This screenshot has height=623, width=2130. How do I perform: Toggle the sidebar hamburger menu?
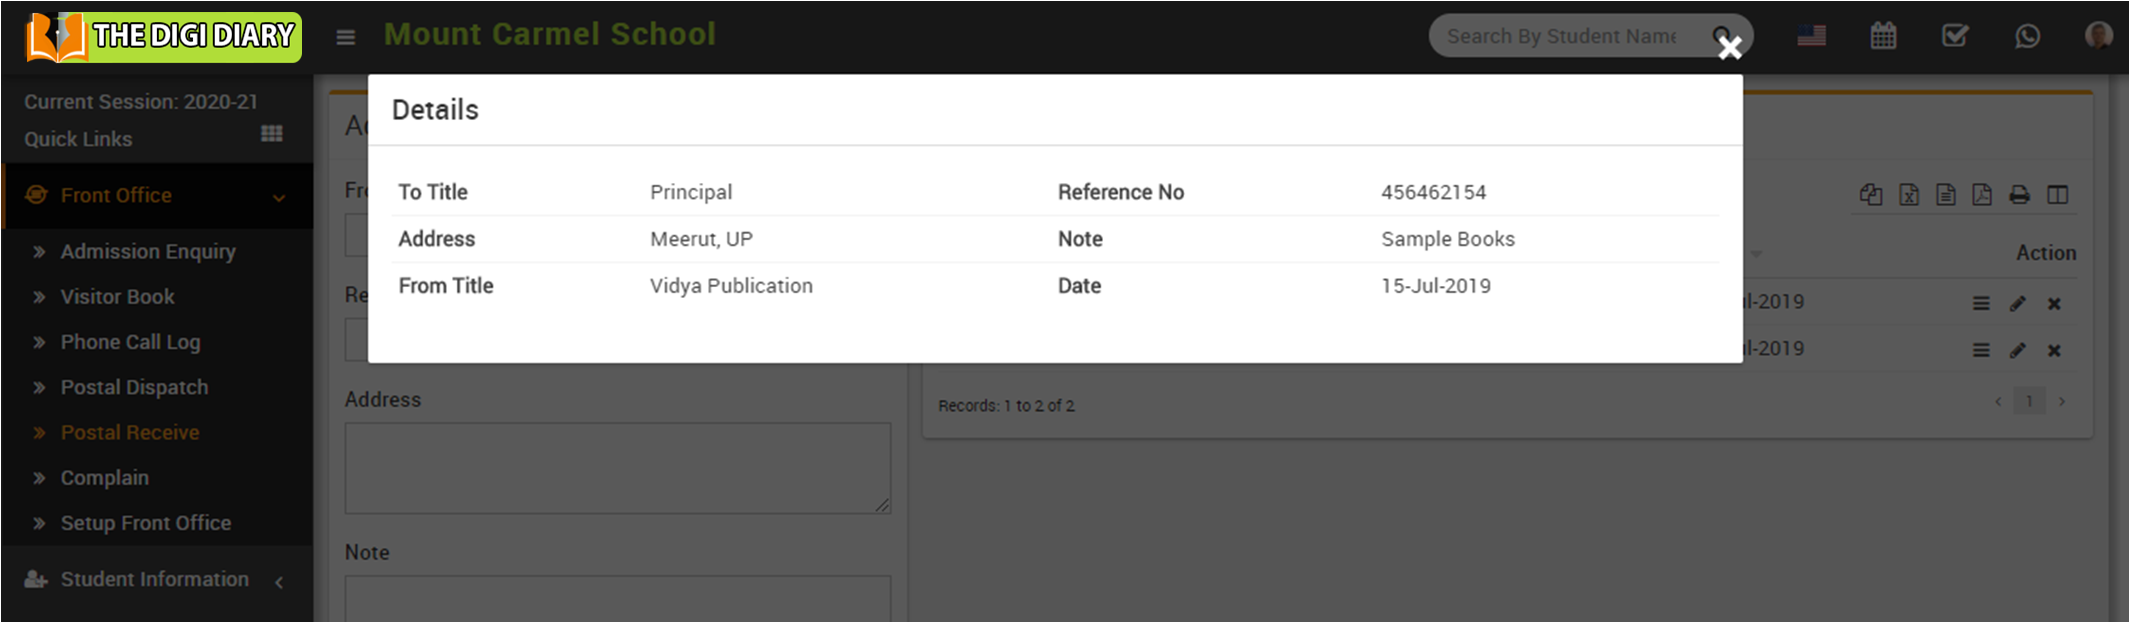(x=346, y=38)
